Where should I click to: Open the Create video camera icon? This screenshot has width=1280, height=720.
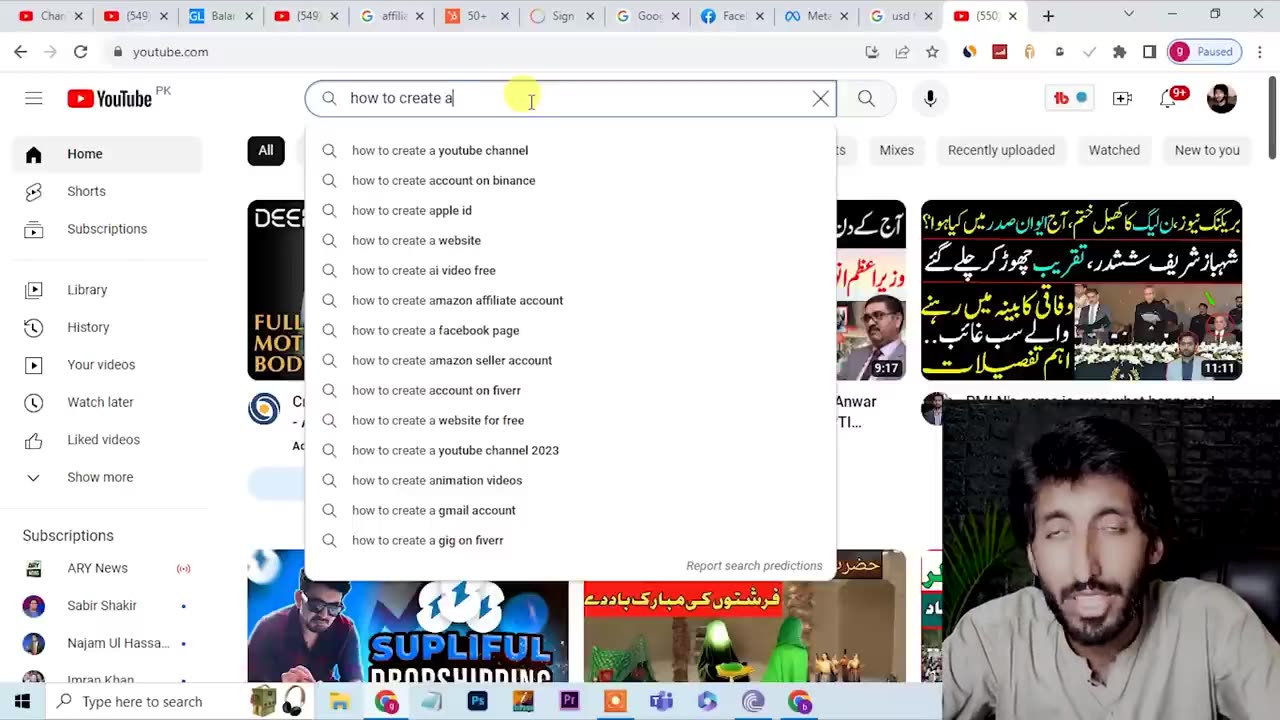click(1122, 98)
